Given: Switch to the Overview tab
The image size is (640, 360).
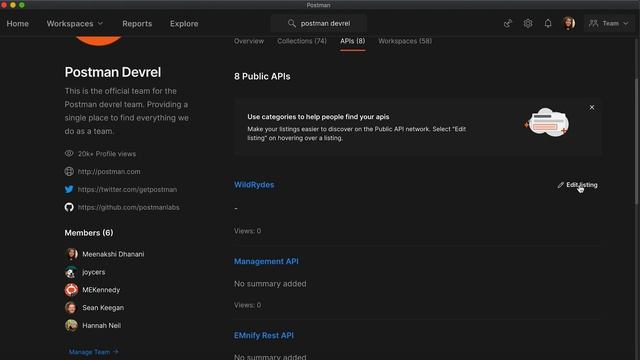Looking at the screenshot, I should coord(249,41).
